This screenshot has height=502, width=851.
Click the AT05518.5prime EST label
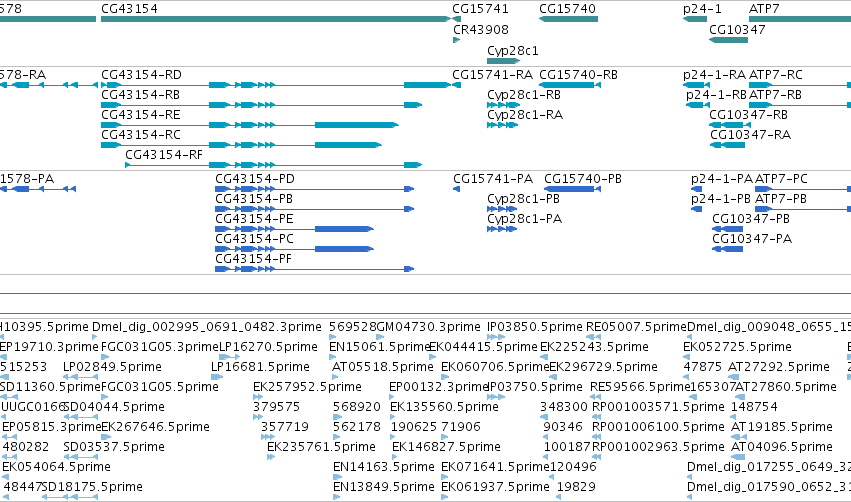point(383,367)
